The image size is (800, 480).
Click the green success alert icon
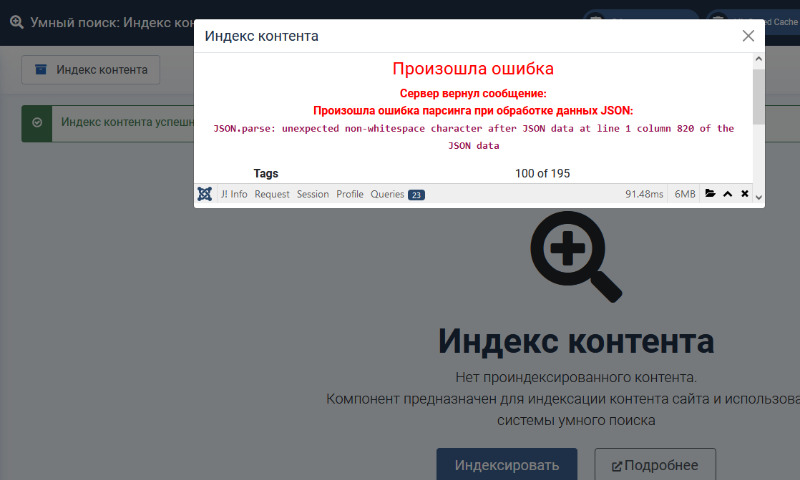(37, 122)
